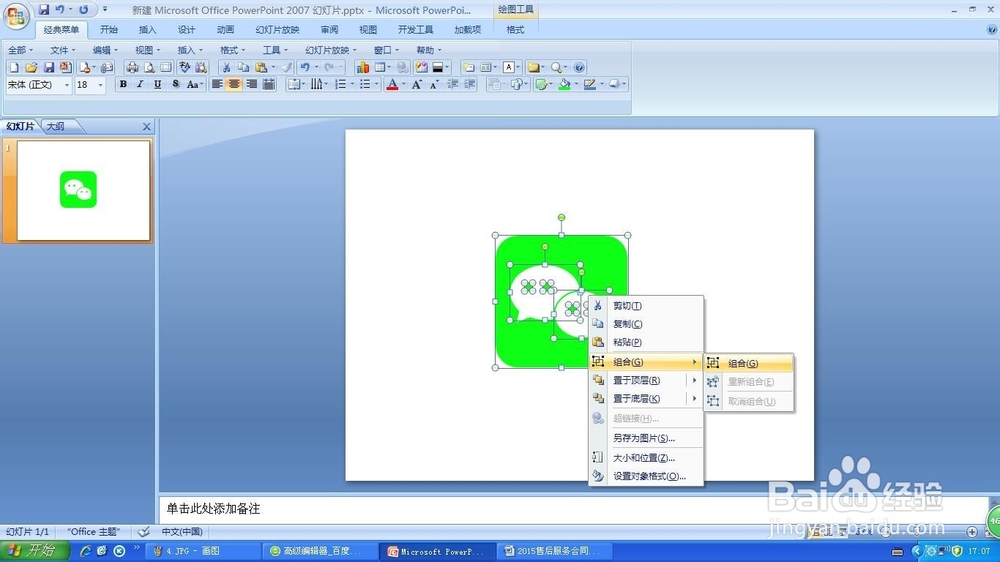The width and height of the screenshot is (1000, 562).
Task: Expand the 工具 classic menu
Action: (275, 50)
